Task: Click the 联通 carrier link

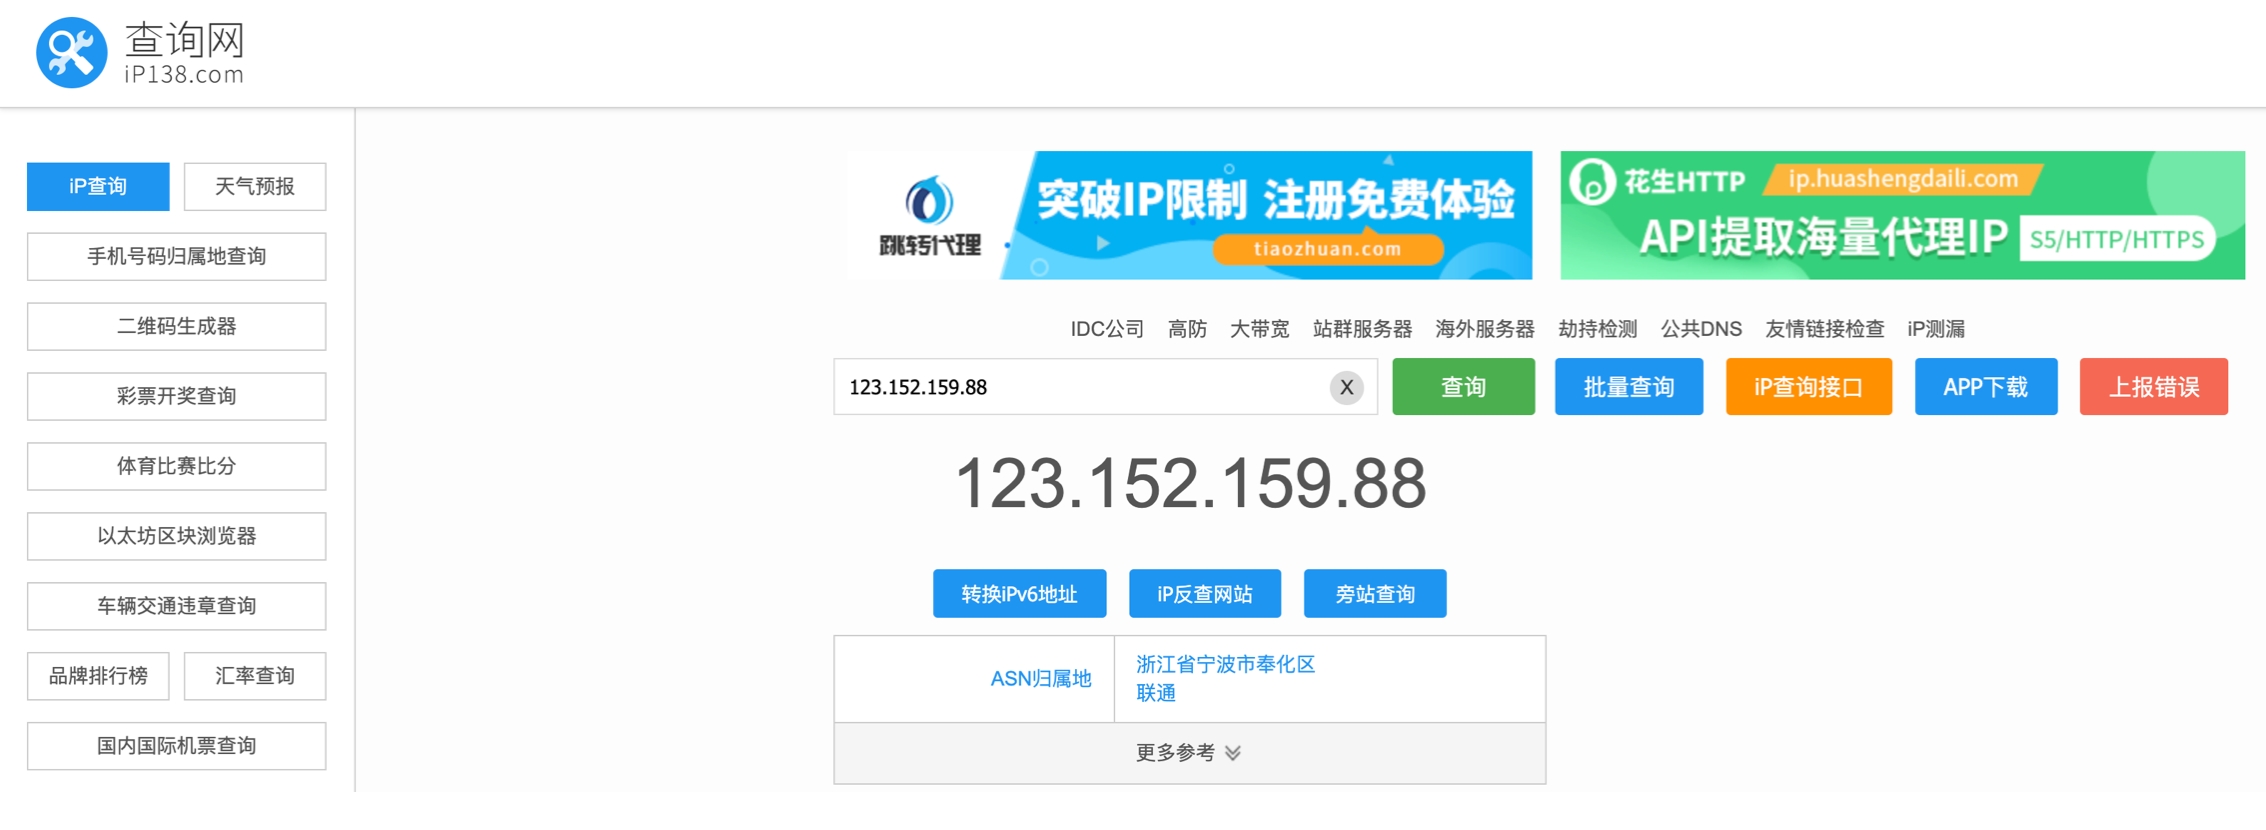Action: [x=1155, y=693]
